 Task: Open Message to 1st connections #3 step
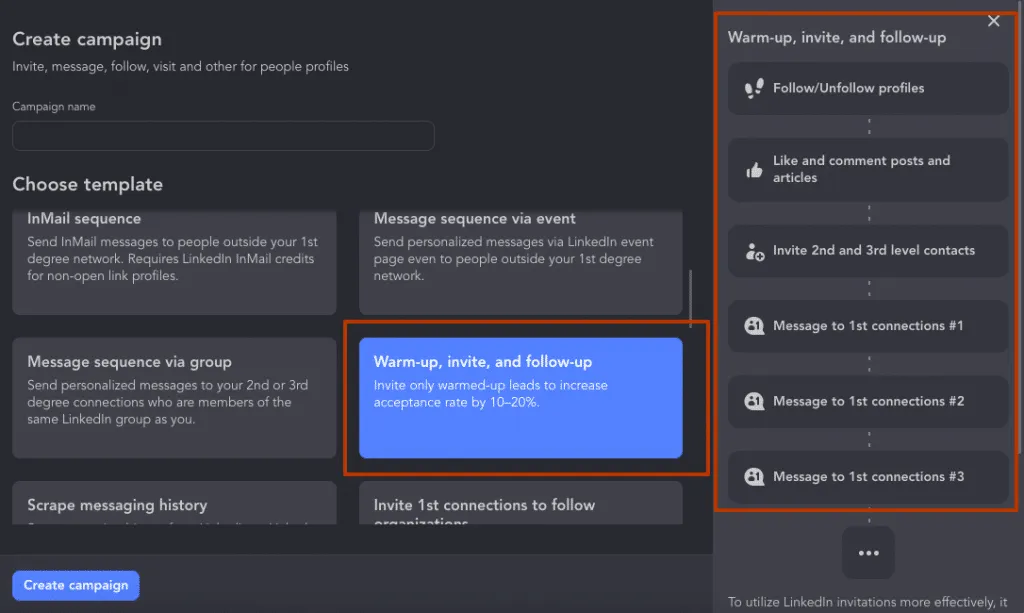coord(868,477)
